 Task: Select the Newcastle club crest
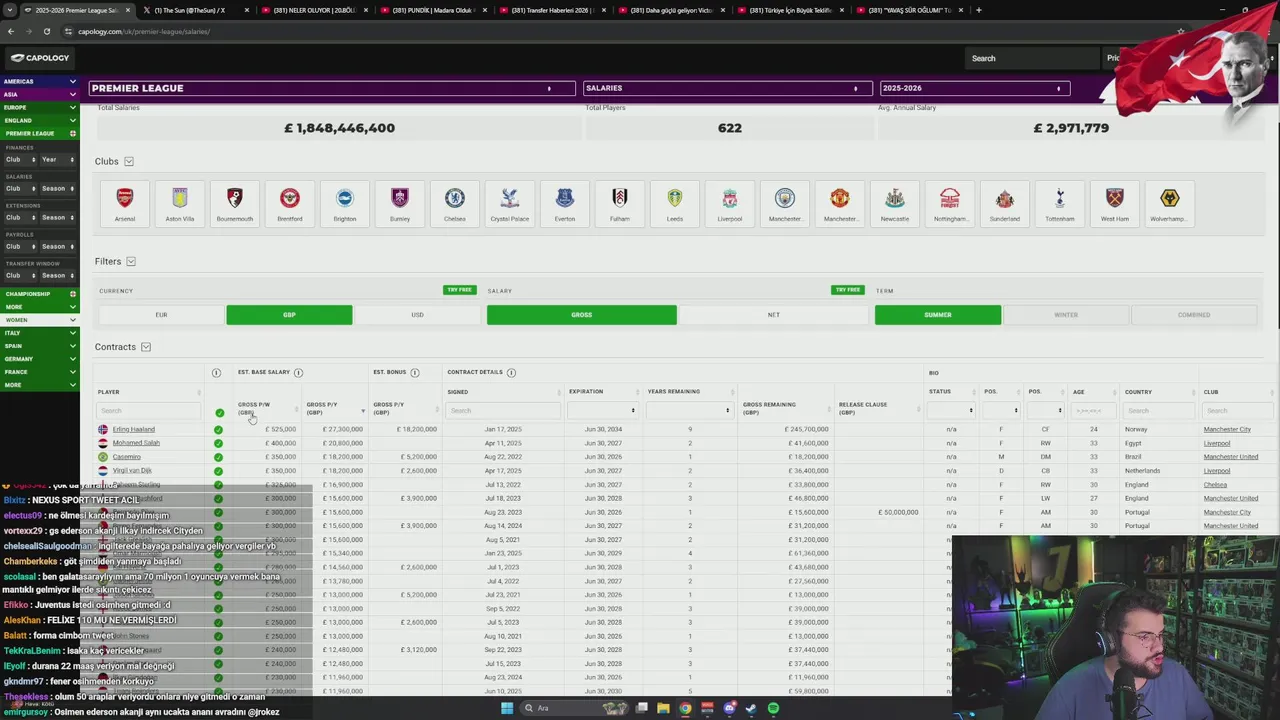[894, 198]
